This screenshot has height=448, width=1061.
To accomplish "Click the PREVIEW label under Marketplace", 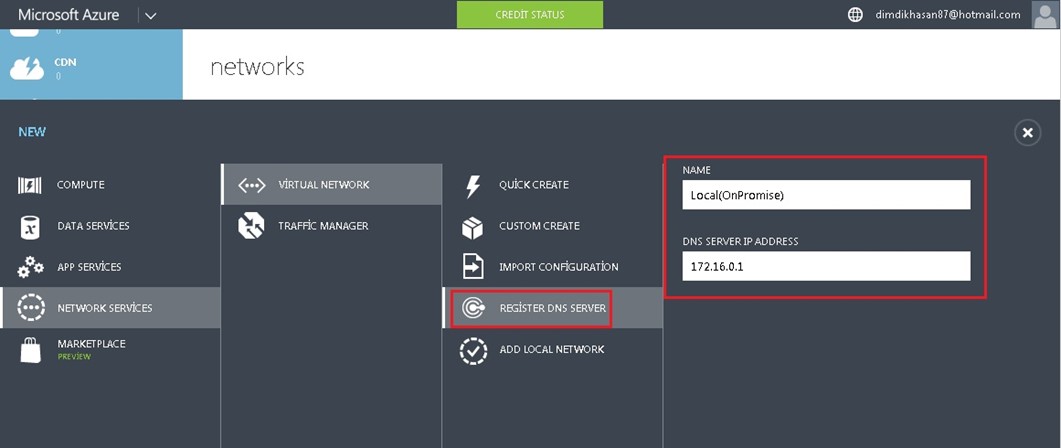I will pyautogui.click(x=74, y=357).
